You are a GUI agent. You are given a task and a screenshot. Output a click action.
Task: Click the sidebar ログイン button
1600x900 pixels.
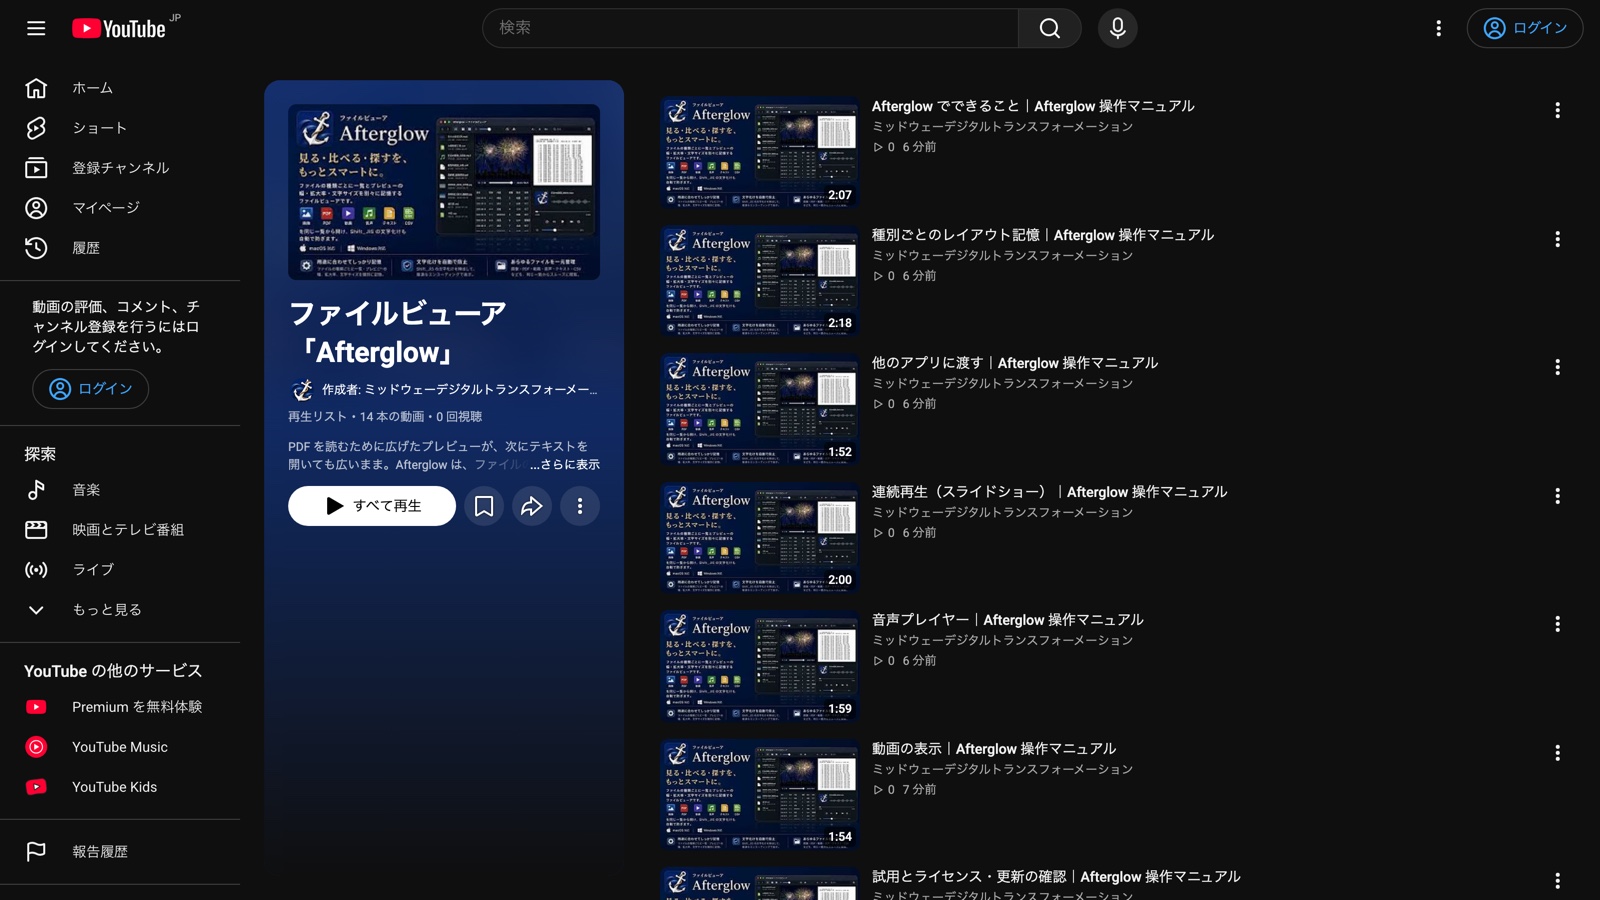[90, 389]
